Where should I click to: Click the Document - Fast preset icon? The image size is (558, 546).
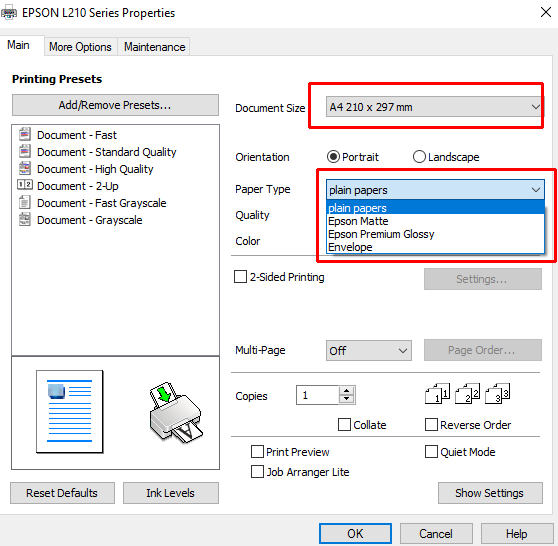click(x=25, y=135)
